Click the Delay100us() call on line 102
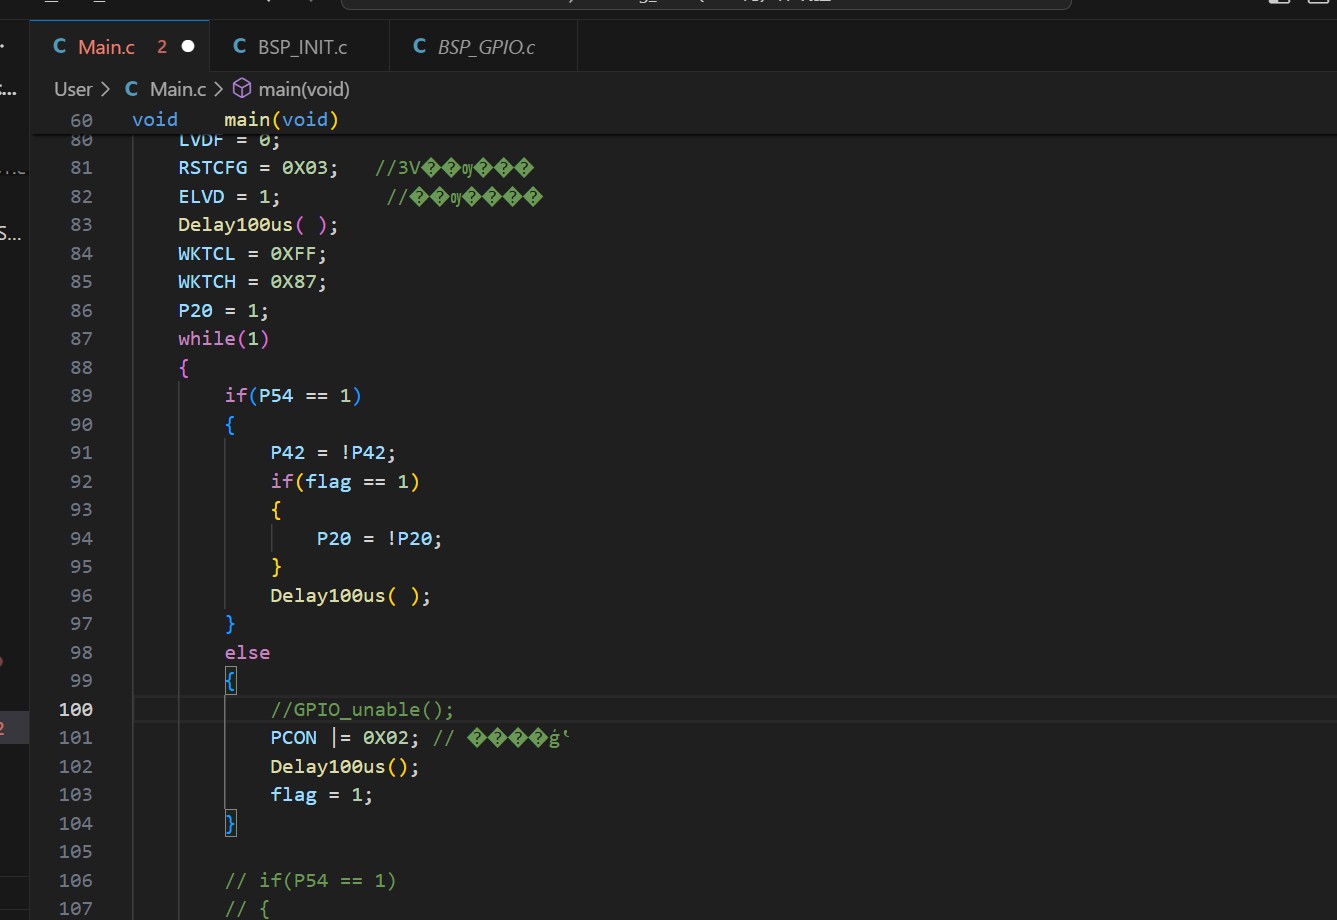Screen dimensions: 1337x920 click(x=345, y=766)
